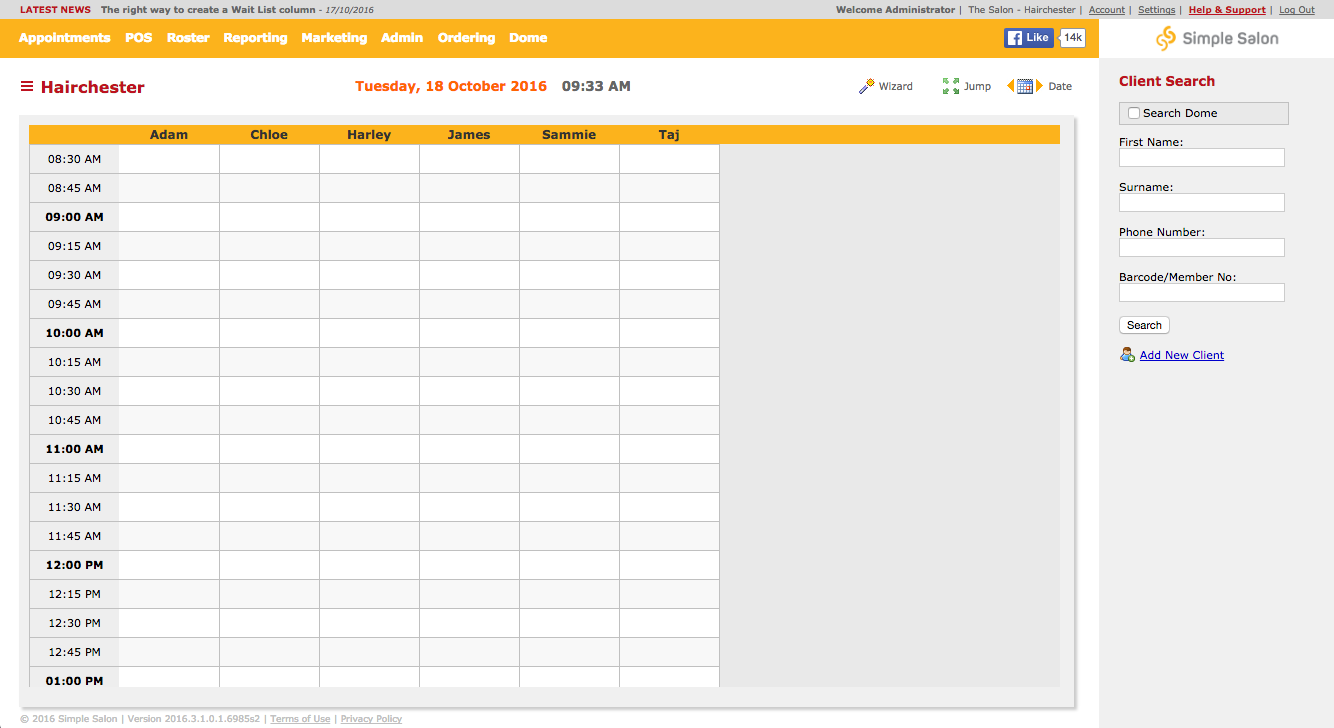
Task: Click the Facebook Like button
Action: (1029, 38)
